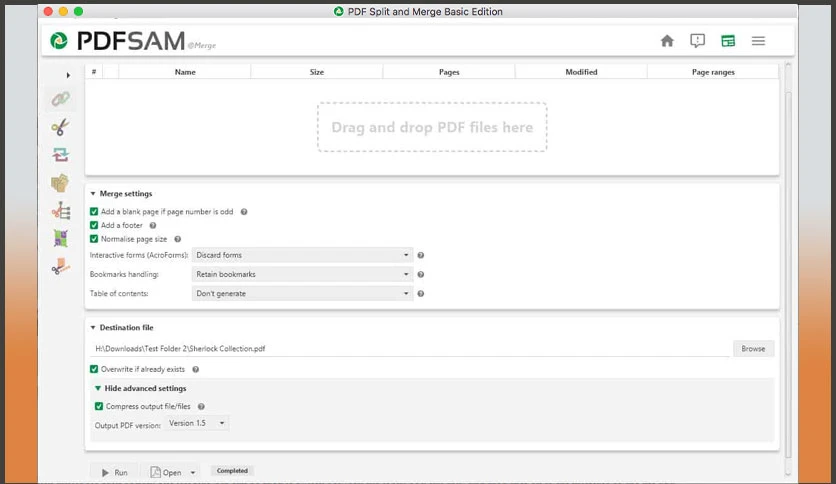This screenshot has height=484, width=836.
Task: Sort by the Size column header
Action: (x=317, y=72)
